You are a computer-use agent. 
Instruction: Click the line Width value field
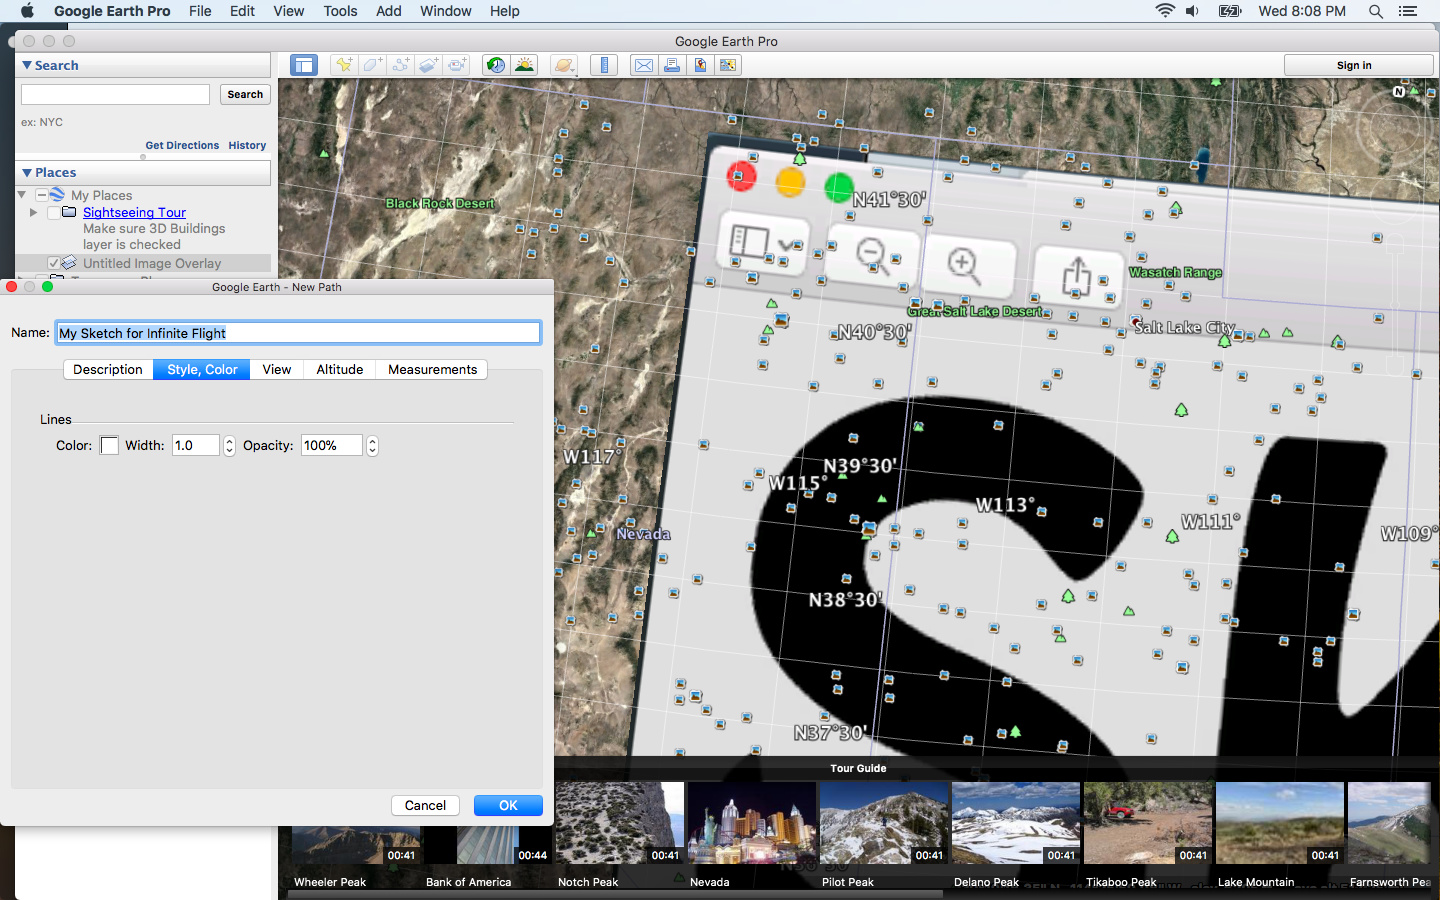(196, 445)
